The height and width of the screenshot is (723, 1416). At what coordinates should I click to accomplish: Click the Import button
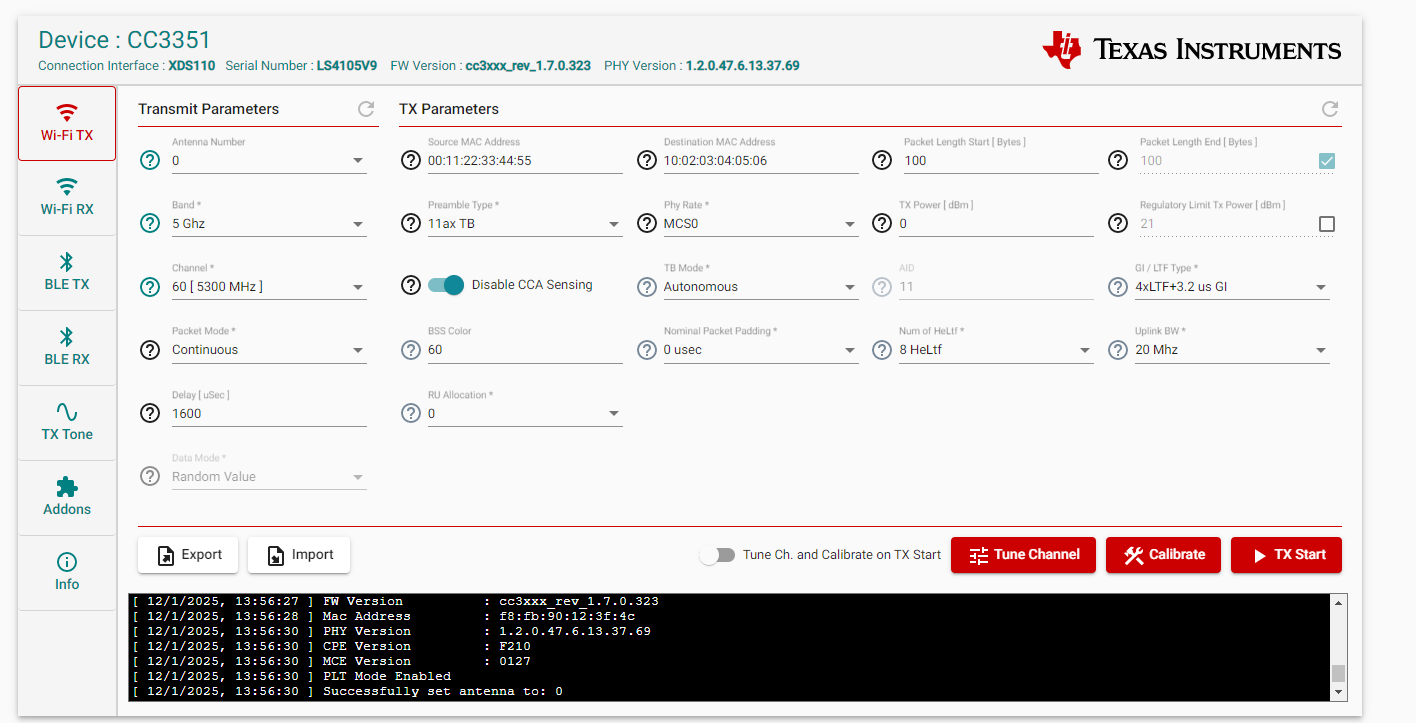(x=299, y=555)
